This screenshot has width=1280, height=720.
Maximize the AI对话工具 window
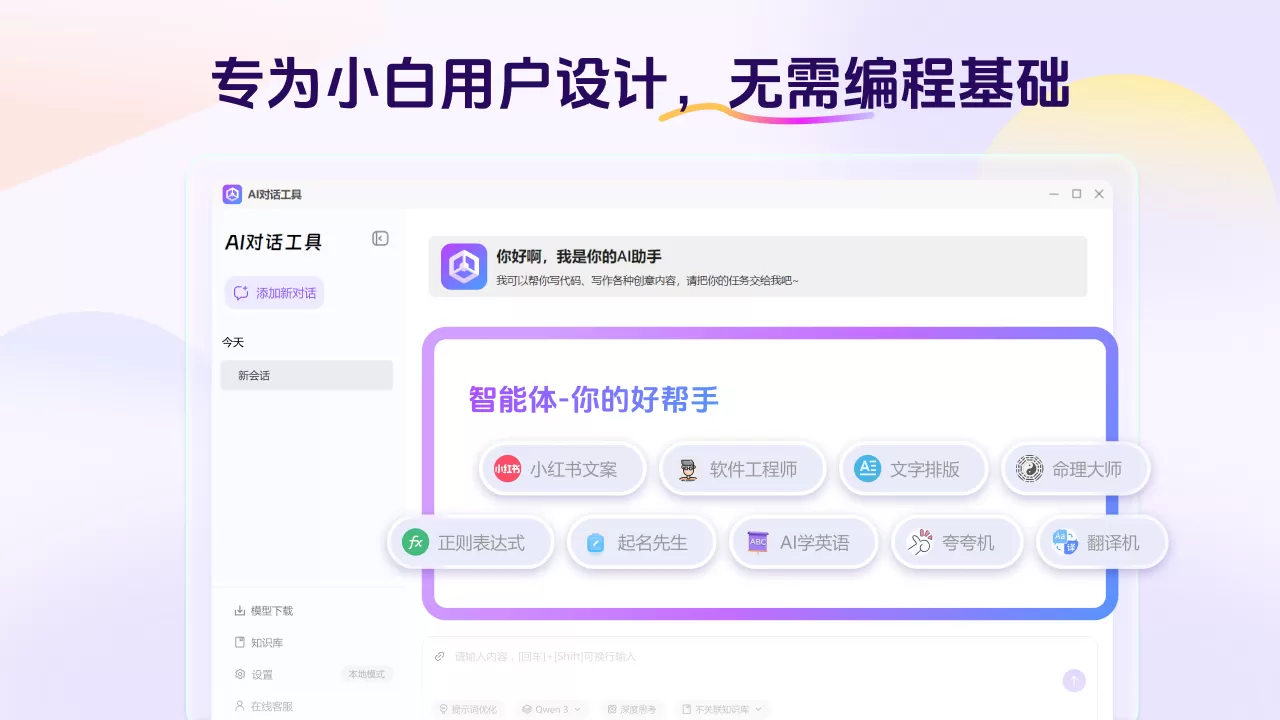click(x=1076, y=194)
